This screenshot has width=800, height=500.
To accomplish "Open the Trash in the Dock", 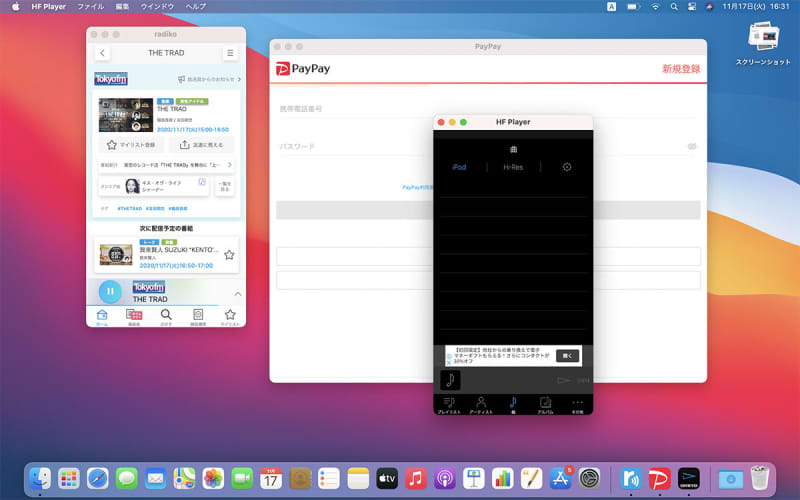I will pyautogui.click(x=760, y=478).
